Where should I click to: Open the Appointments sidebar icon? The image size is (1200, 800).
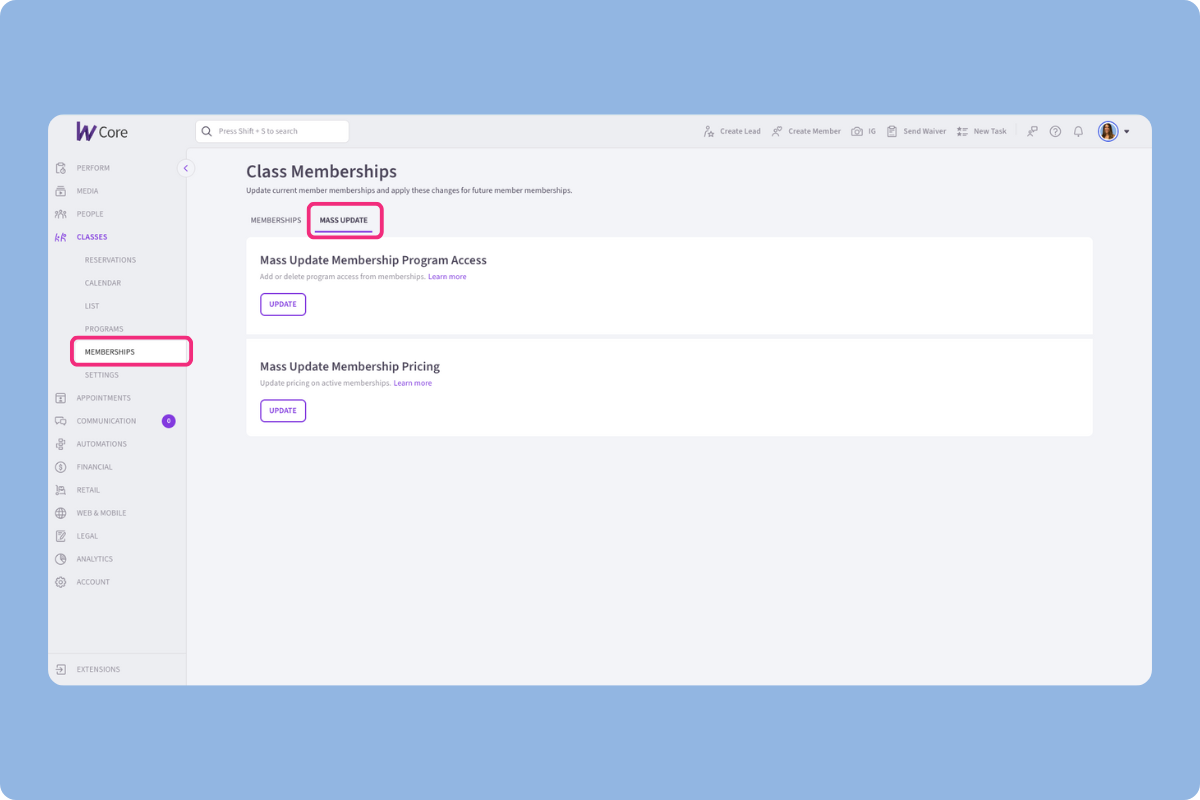coord(60,397)
